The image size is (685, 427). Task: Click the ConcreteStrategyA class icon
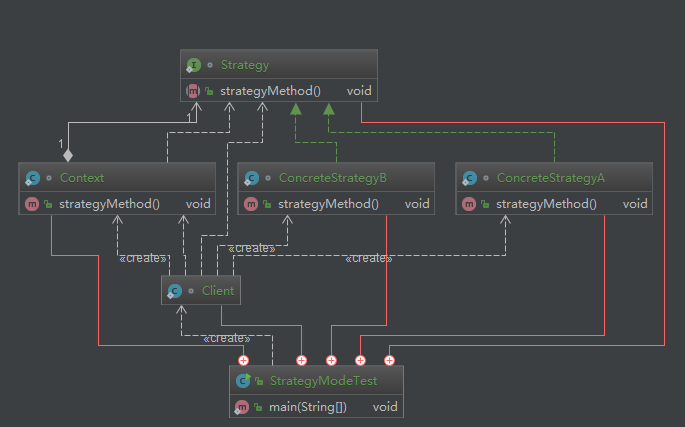pos(470,178)
